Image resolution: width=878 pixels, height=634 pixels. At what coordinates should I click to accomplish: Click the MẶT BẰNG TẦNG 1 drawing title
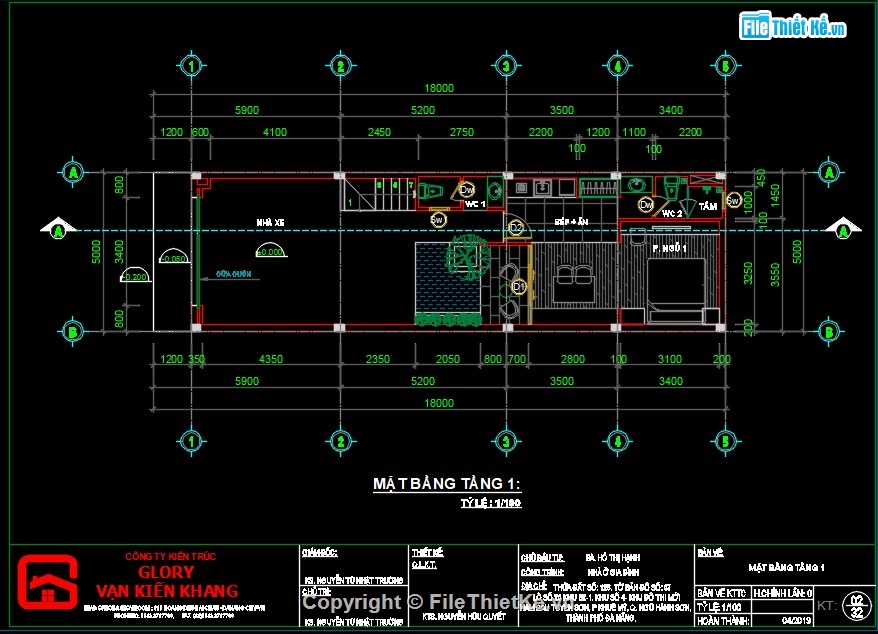tap(447, 484)
